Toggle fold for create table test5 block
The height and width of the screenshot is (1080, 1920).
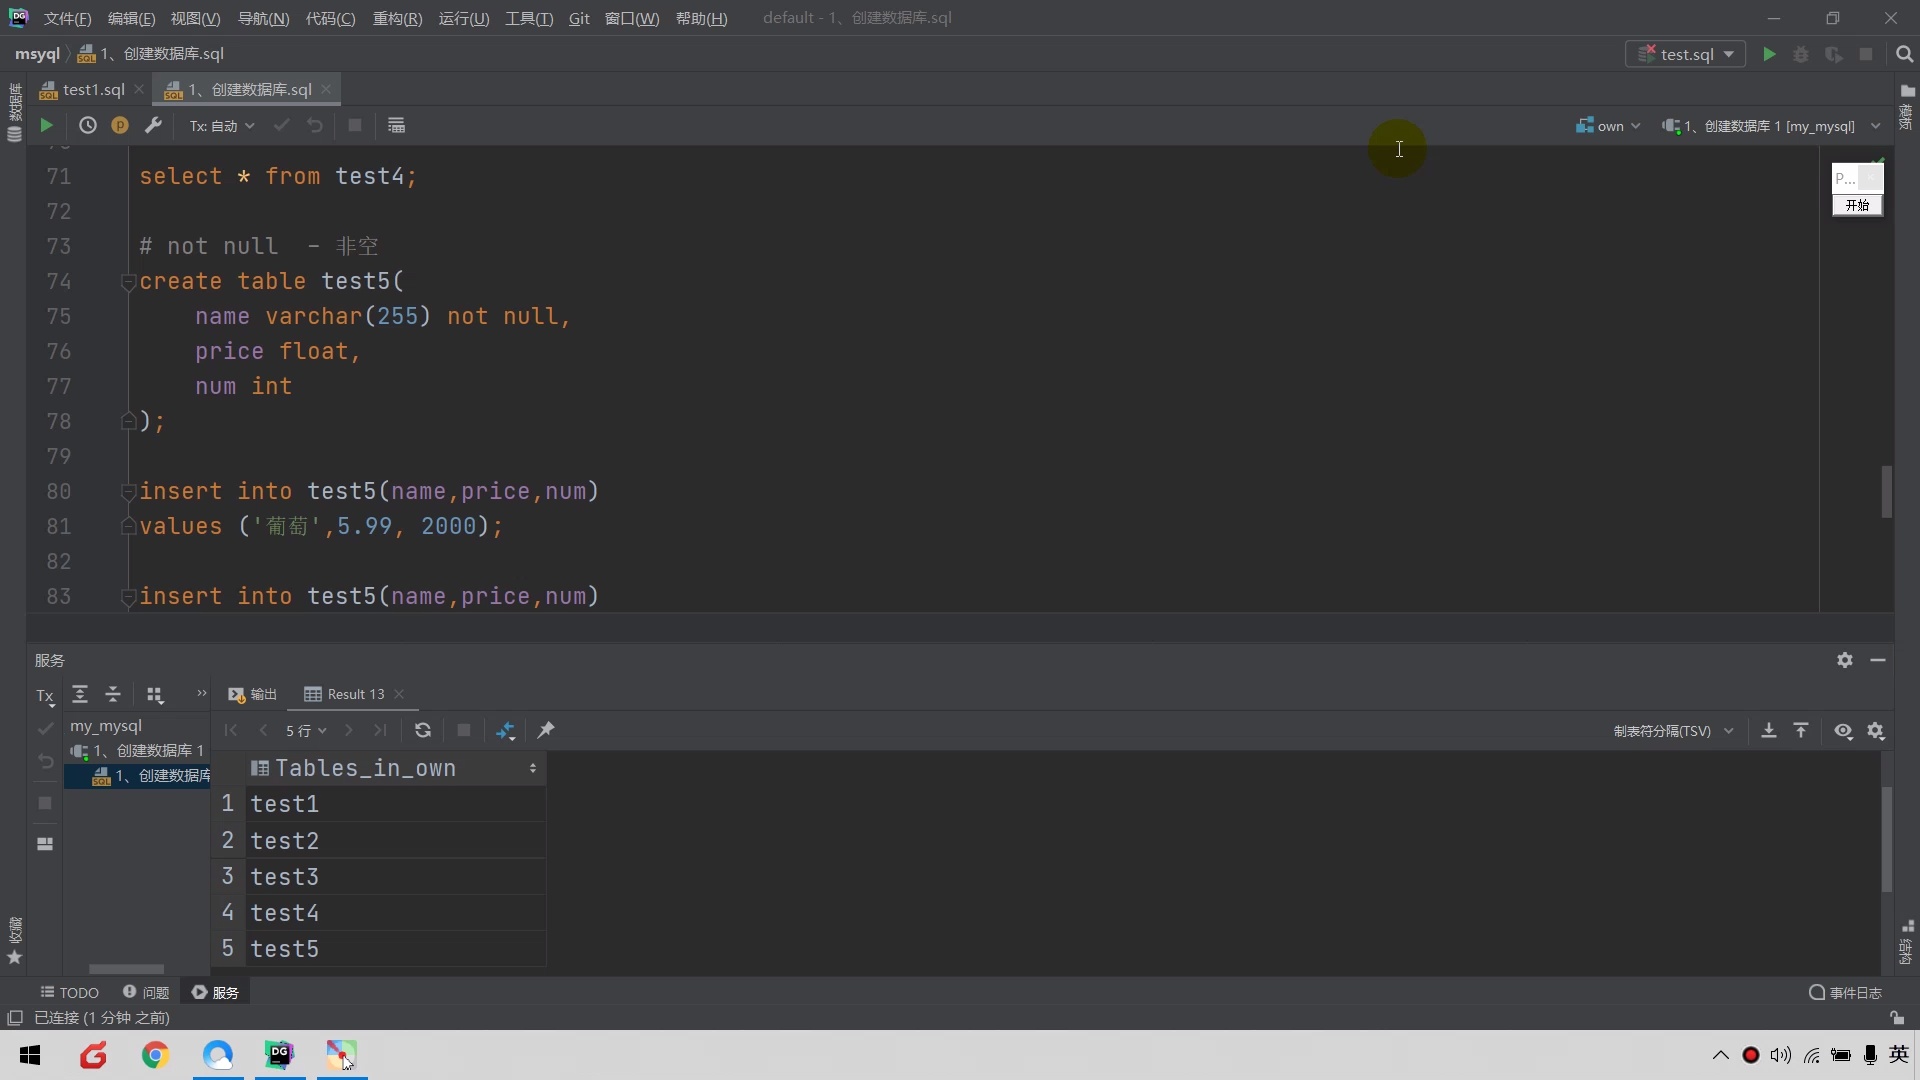128,282
